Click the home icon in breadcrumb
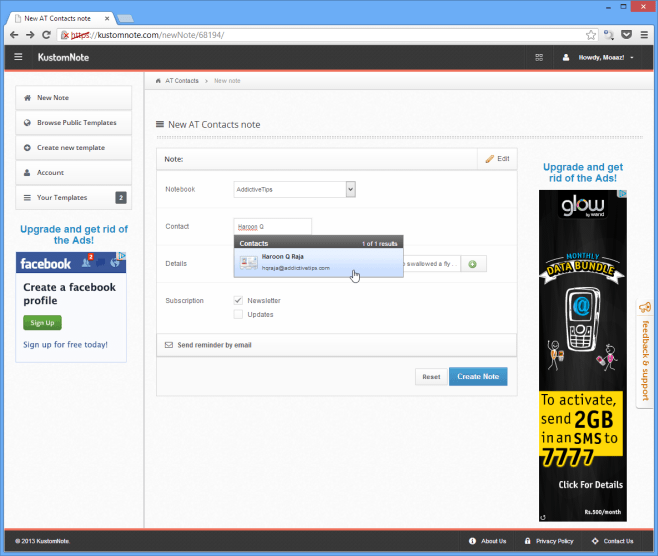 [159, 80]
